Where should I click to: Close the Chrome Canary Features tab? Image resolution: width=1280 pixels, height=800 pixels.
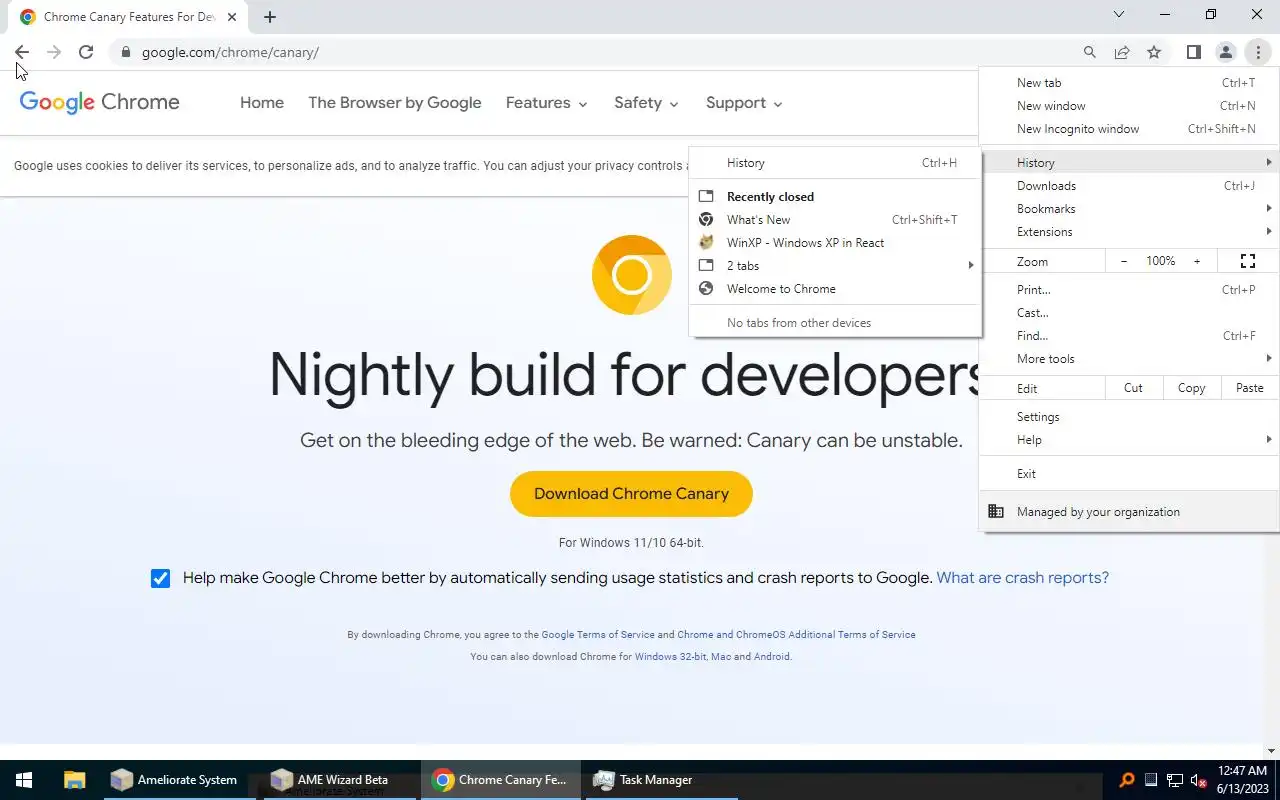(x=232, y=17)
